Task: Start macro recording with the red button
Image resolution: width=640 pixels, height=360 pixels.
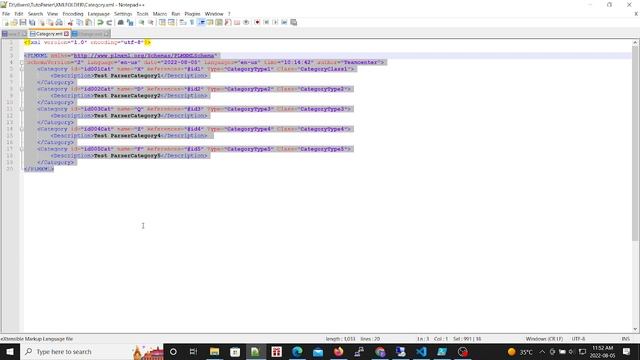Action: [x=257, y=22]
